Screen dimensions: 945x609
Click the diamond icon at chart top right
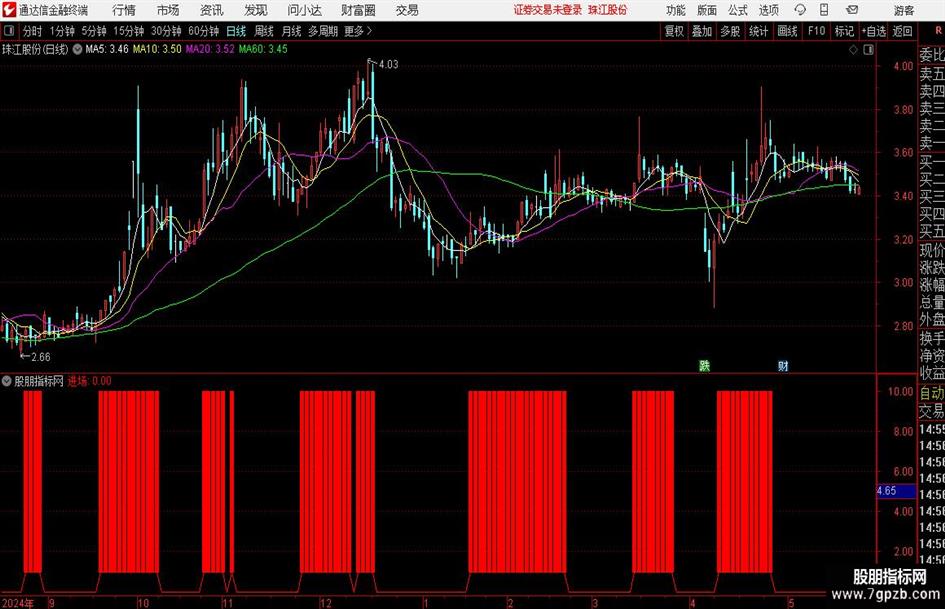tap(853, 50)
